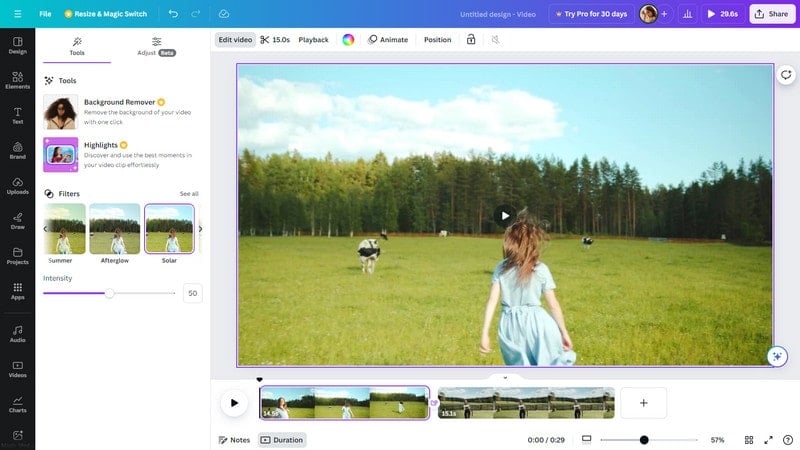Switch to the Adjust Beta tab
Screen dimensions: 800x450
156,46
